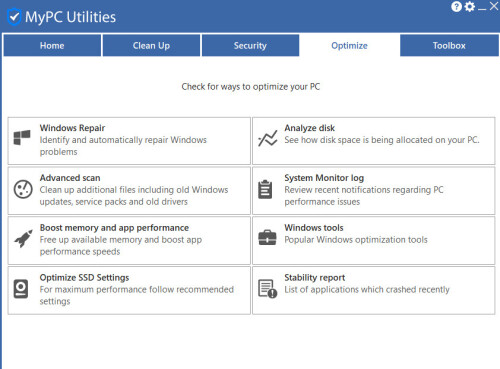Click the System Monitor log clipboard icon
Screen dimensions: 500x369
click(x=265, y=189)
